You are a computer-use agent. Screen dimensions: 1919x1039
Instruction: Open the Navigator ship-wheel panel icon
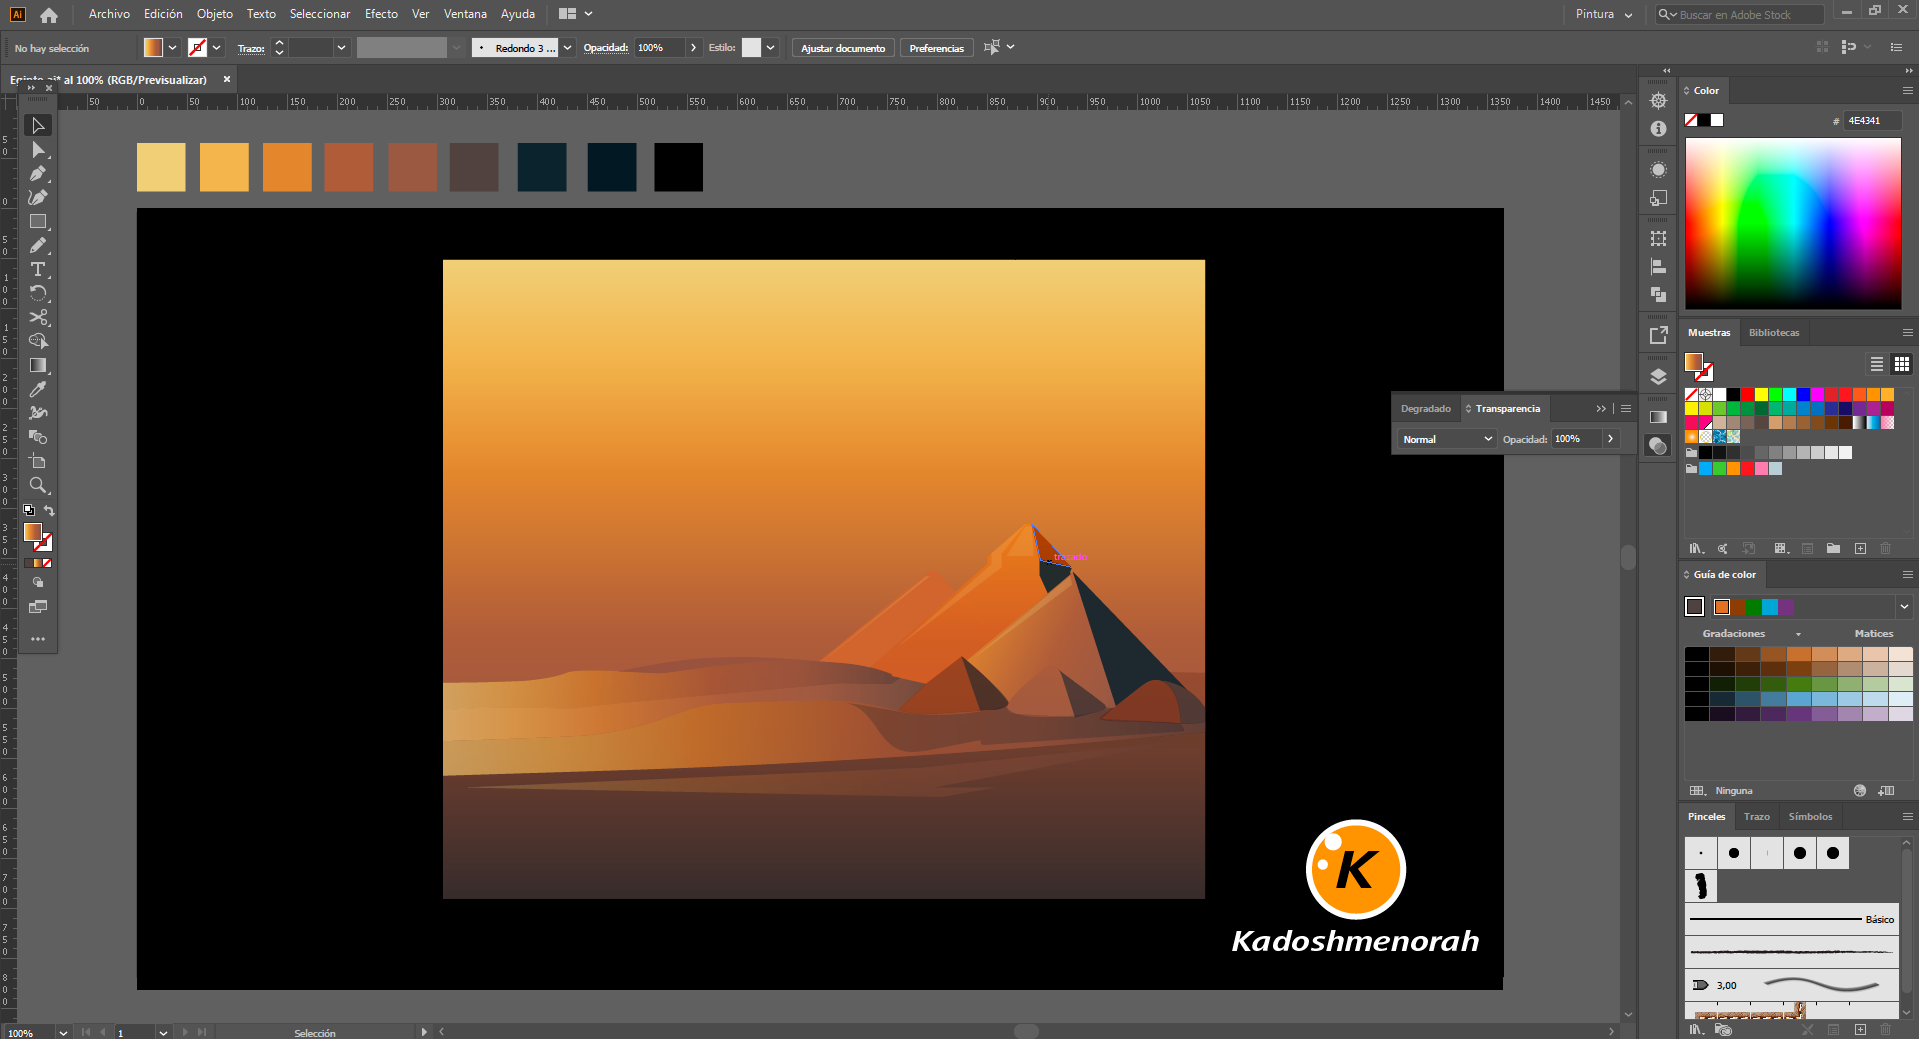pyautogui.click(x=1658, y=101)
